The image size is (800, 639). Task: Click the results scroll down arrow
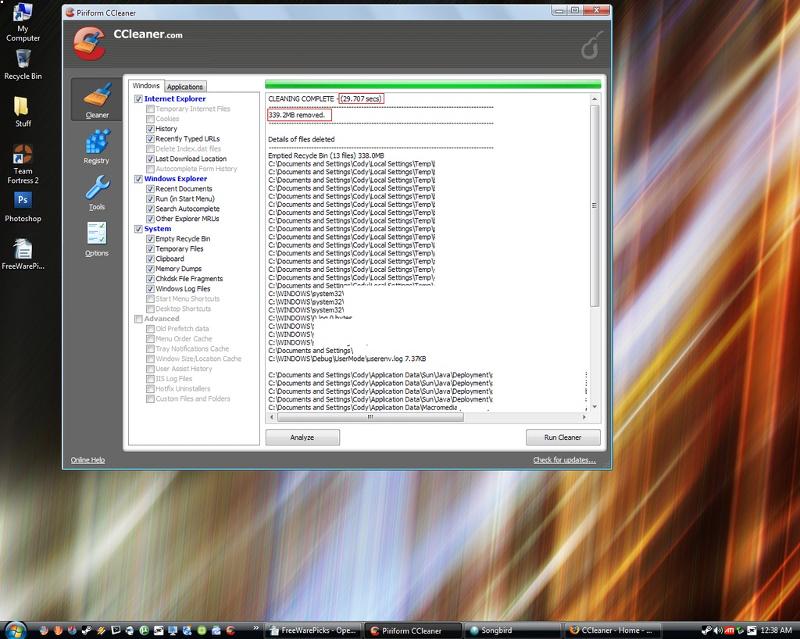(x=594, y=407)
